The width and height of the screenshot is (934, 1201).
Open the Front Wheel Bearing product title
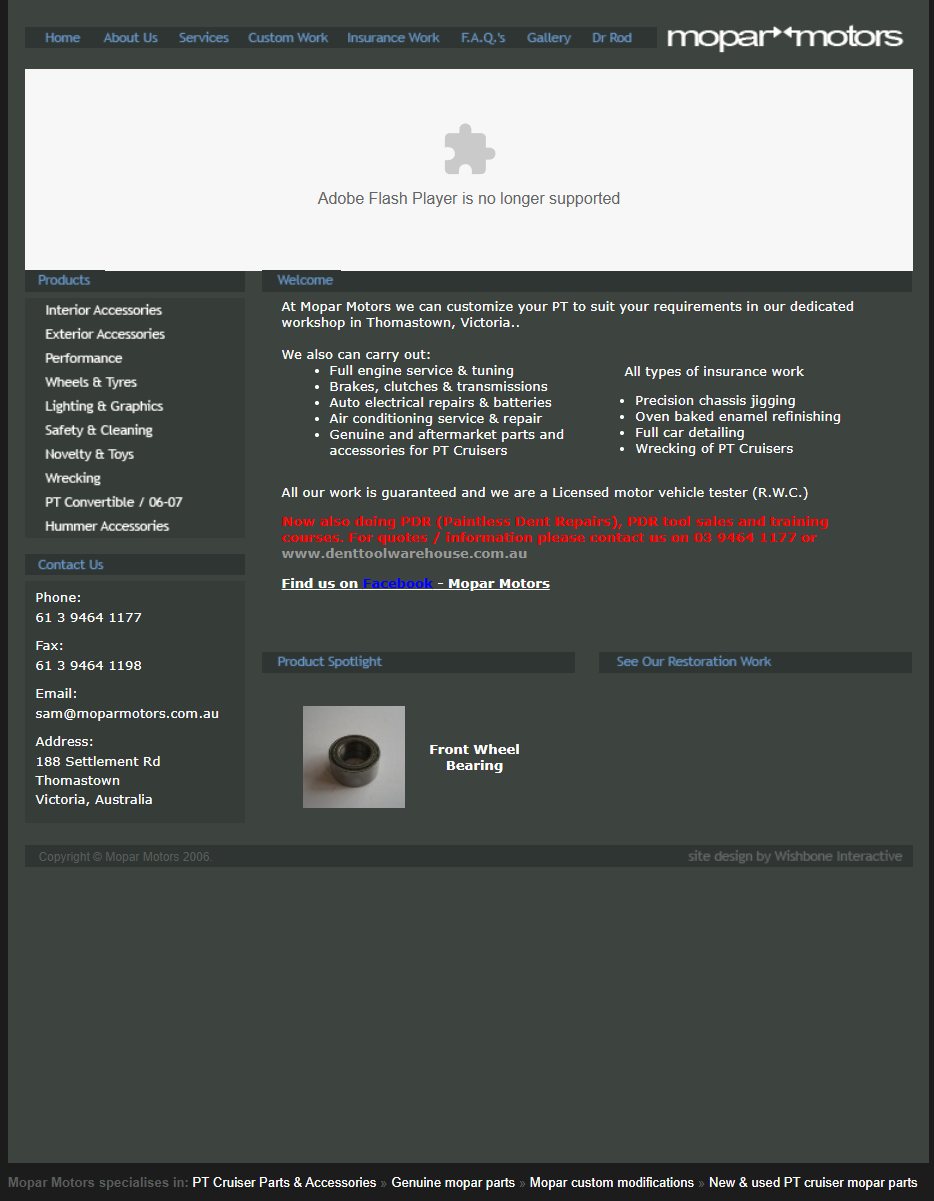pos(474,757)
